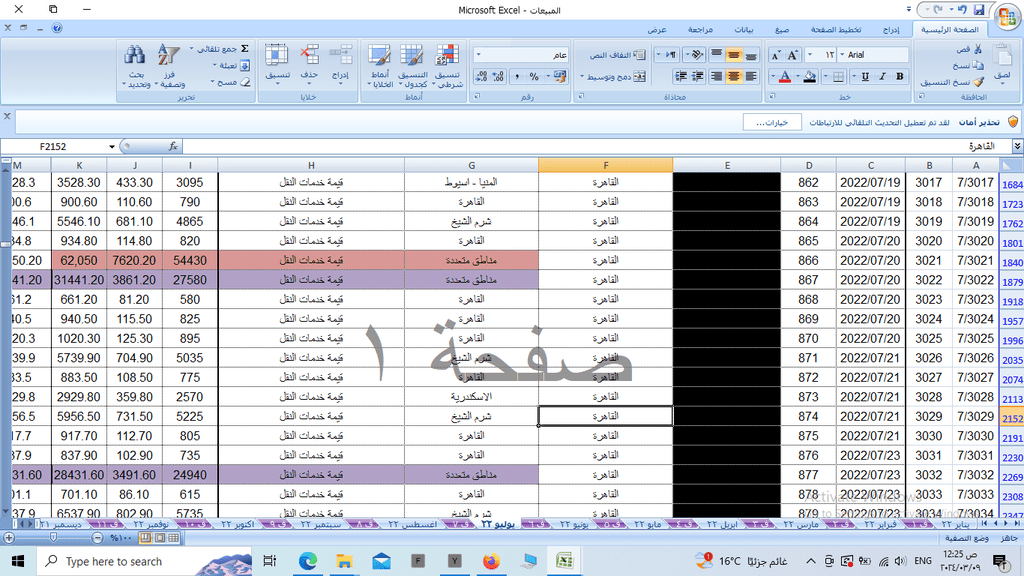1024x576 pixels.
Task: Open the اغسطس ٢٢ sheet tab
Action: [x=413, y=524]
